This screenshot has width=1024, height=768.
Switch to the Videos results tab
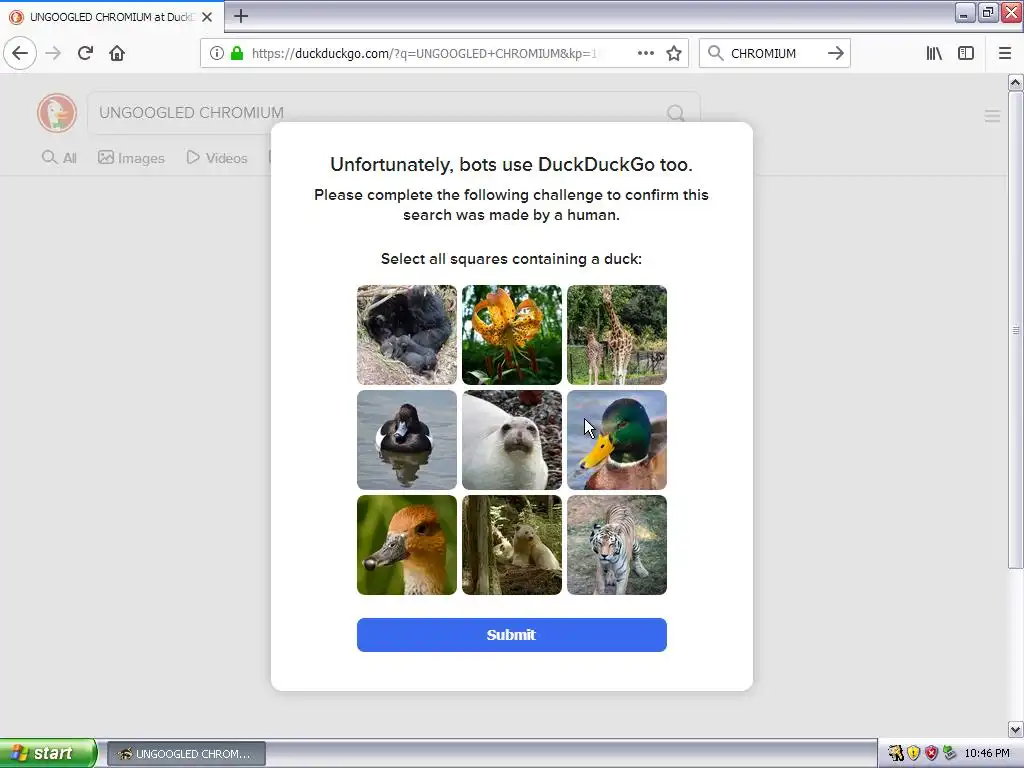tap(217, 158)
